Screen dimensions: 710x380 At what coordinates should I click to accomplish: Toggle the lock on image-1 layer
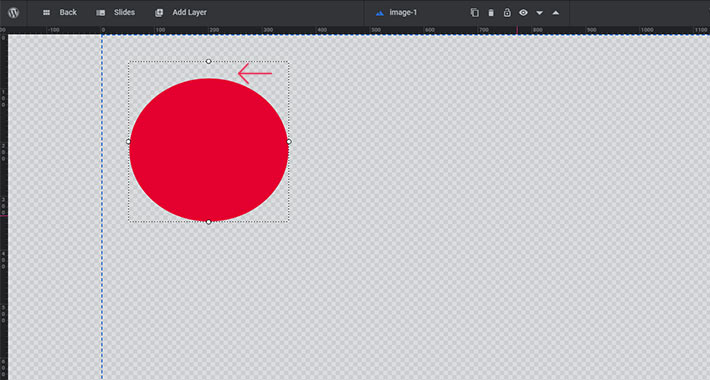507,13
